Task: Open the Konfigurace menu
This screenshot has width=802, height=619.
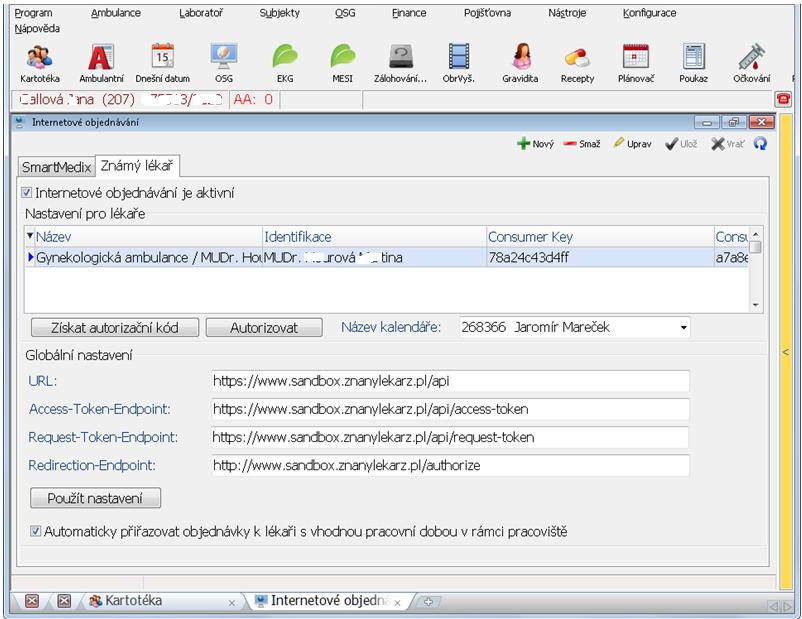Action: 650,13
